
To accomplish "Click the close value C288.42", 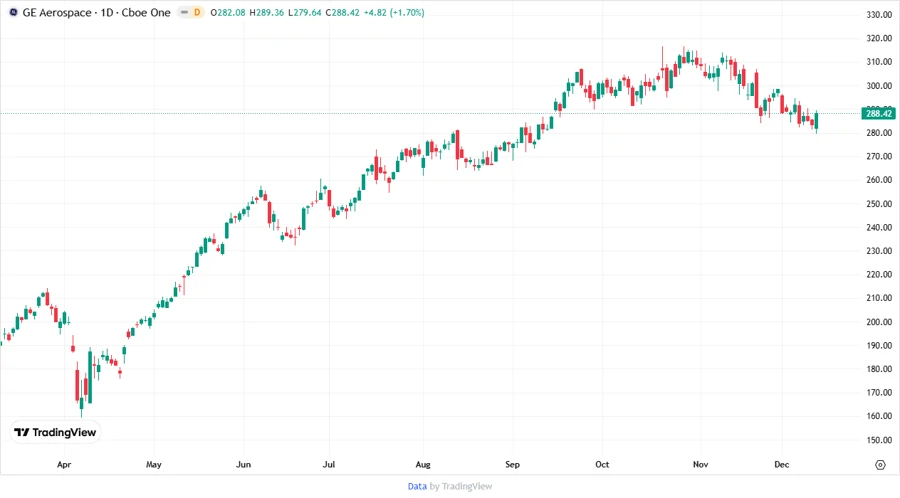I will tap(342, 12).
